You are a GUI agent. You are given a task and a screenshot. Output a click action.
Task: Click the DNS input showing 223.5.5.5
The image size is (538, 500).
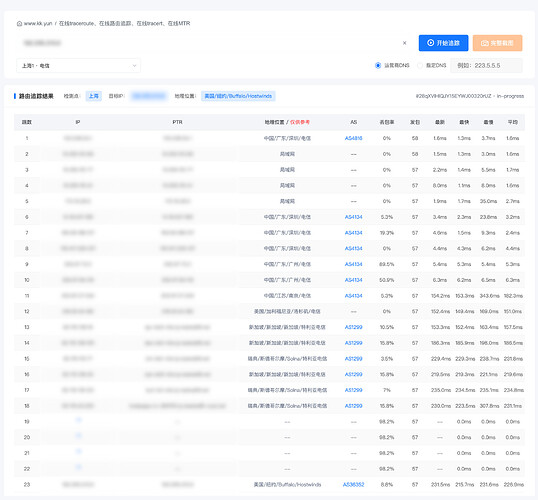coord(486,65)
